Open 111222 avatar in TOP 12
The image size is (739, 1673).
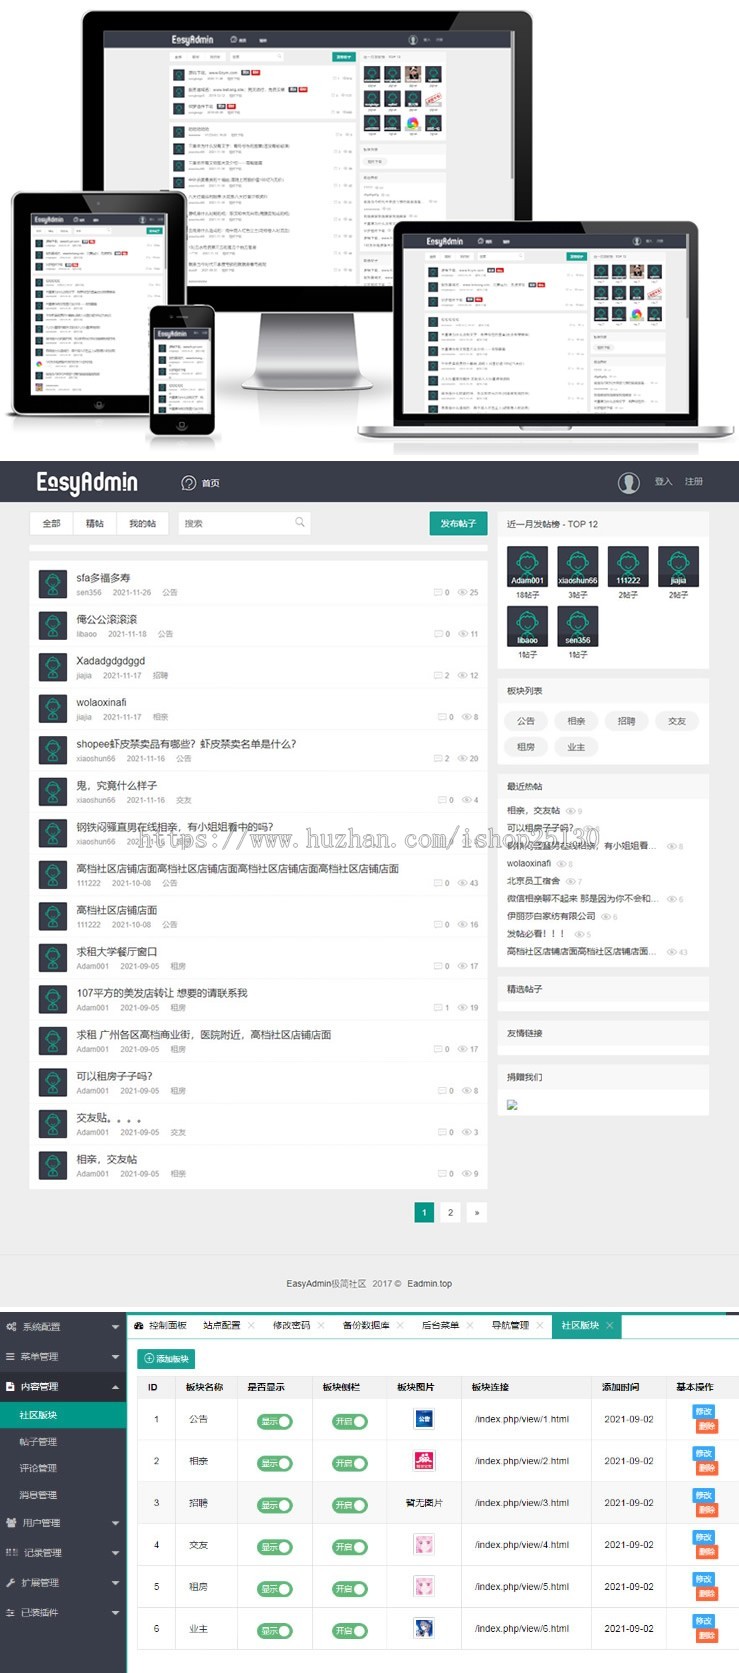tap(628, 567)
